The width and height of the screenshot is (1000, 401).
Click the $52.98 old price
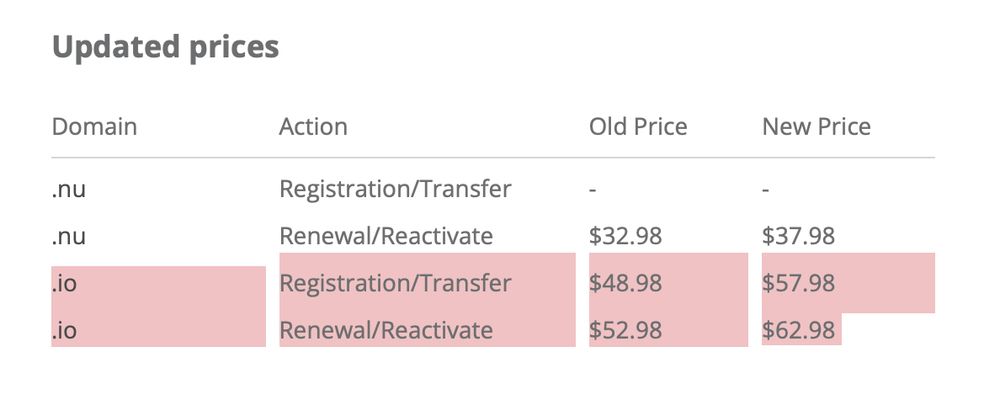pos(626,330)
